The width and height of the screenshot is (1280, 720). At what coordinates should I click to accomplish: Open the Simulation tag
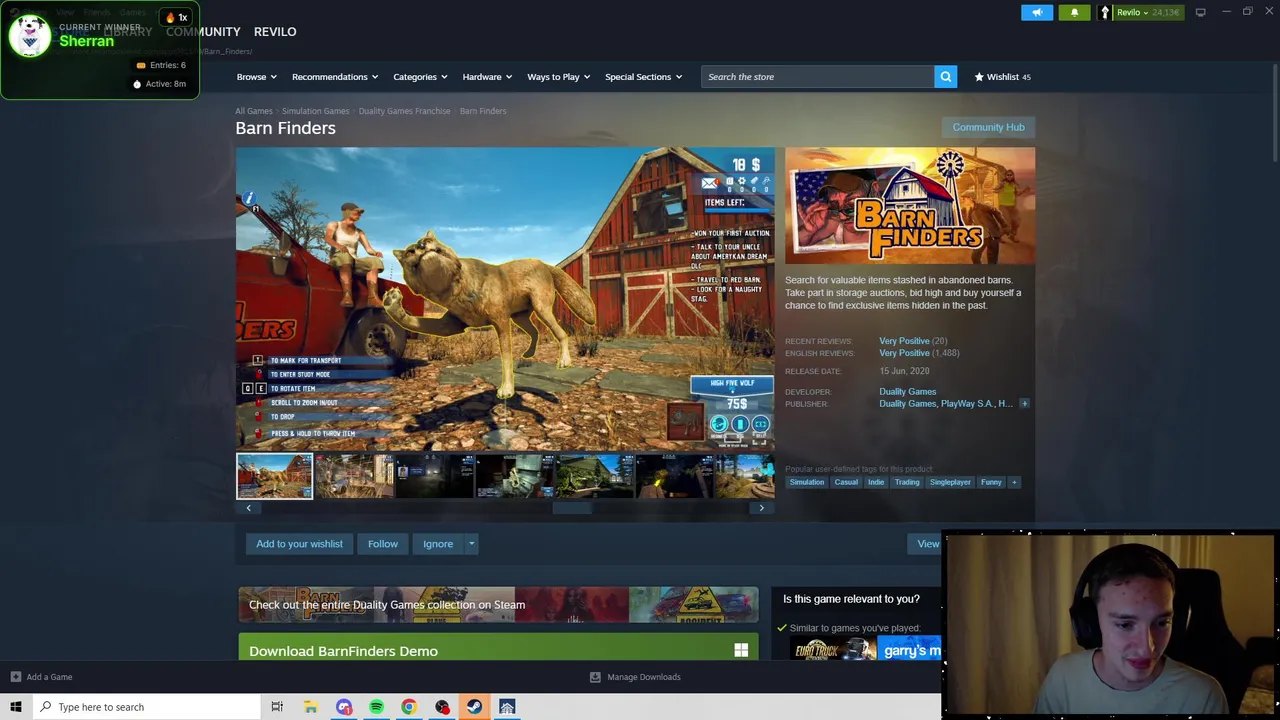point(807,482)
